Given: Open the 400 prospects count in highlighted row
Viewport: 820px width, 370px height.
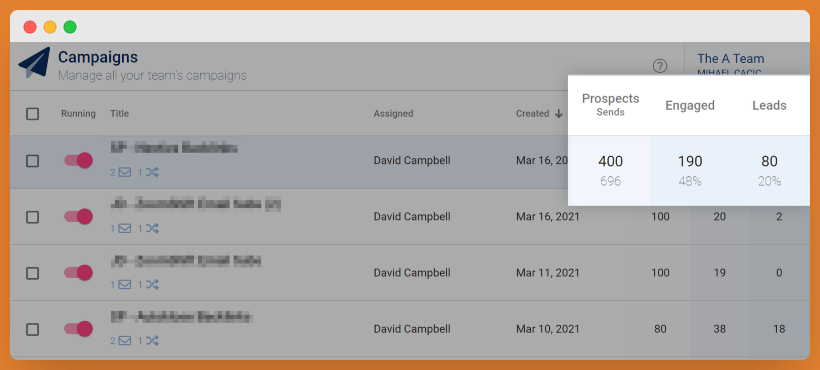Looking at the screenshot, I should [x=610, y=161].
